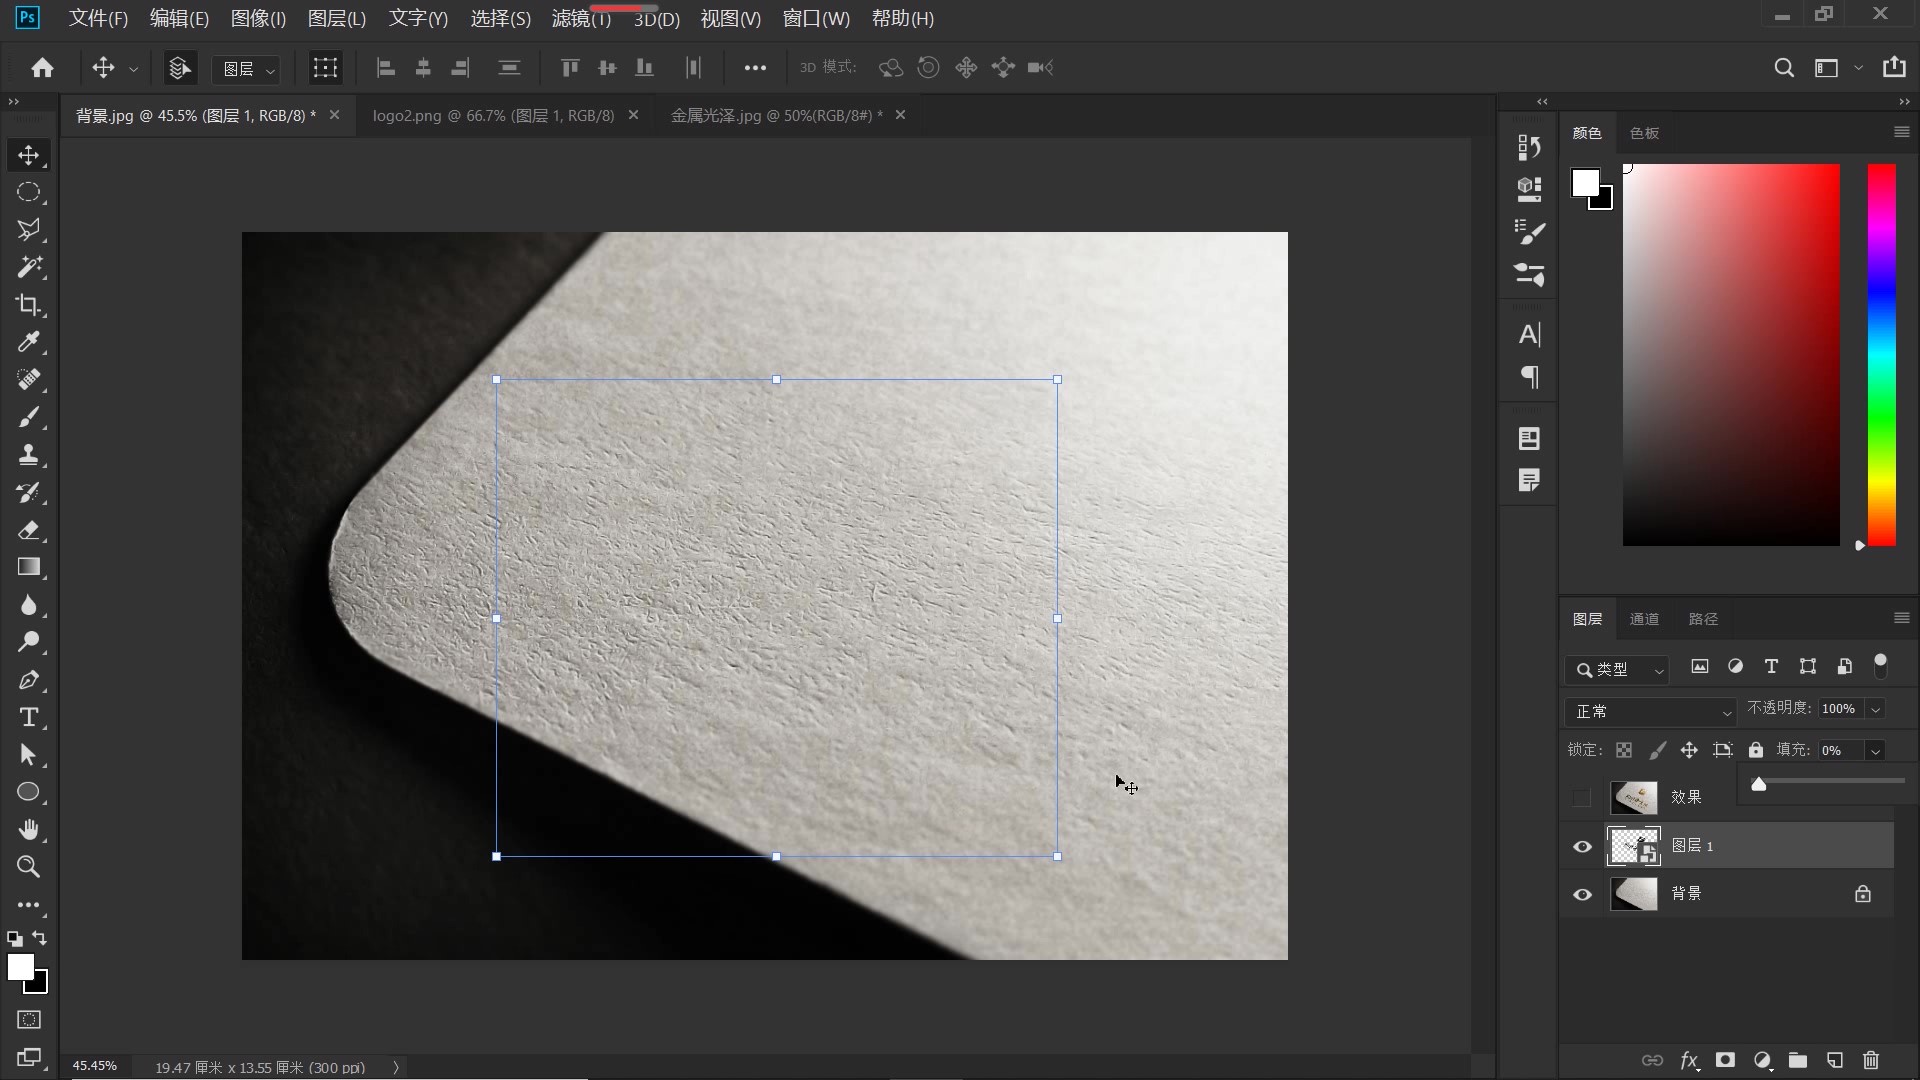Viewport: 1920px width, 1080px height.
Task: Switch to the 路径 panel tab
Action: pos(1703,619)
